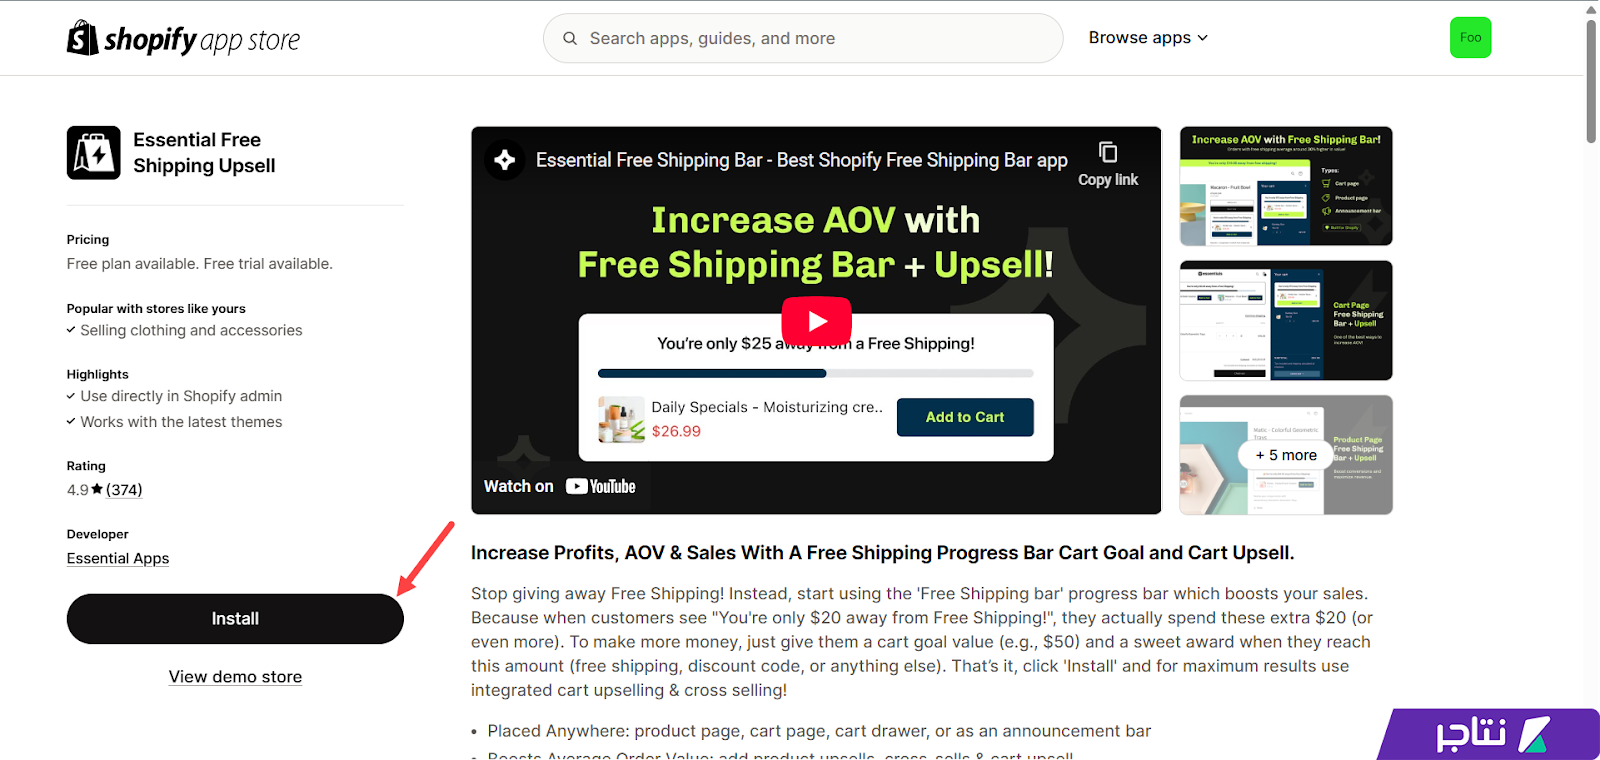Click the YouTube logo in Watch on
1600x760 pixels.
coord(601,486)
